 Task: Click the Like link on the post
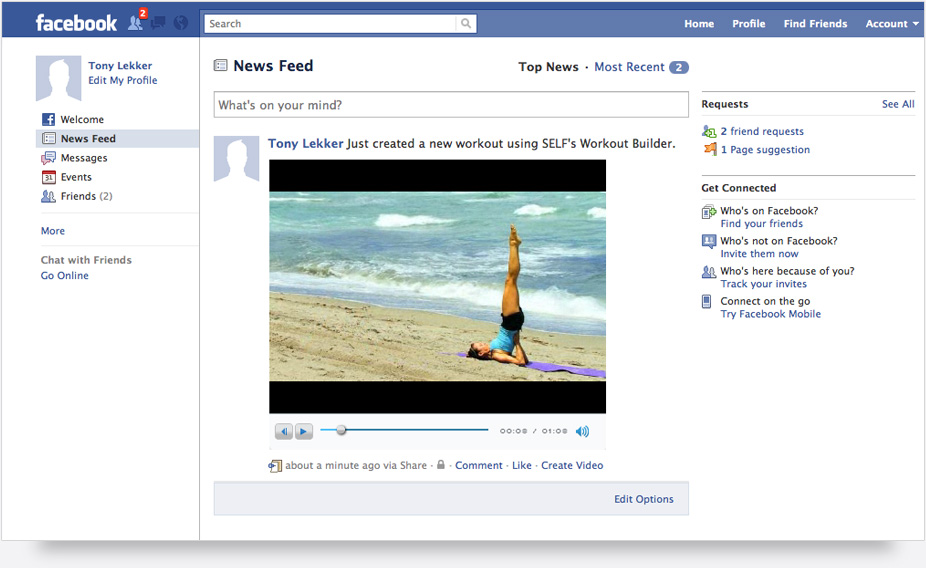tap(522, 465)
